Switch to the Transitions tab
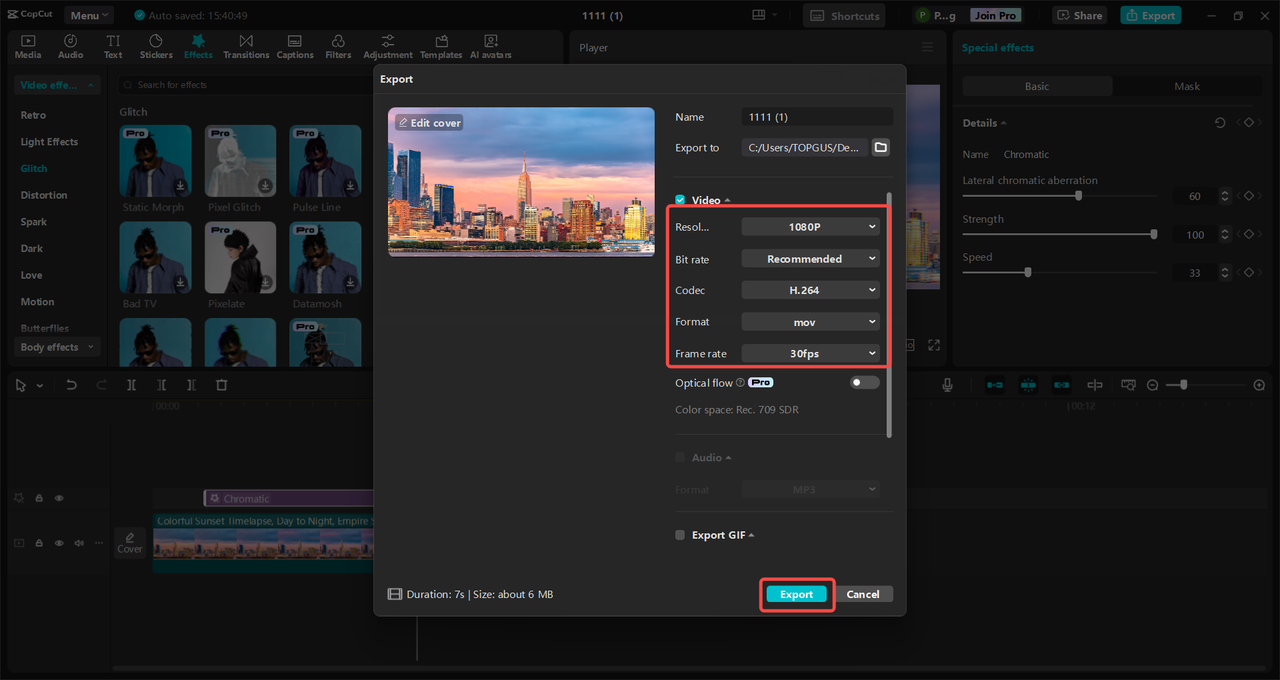The height and width of the screenshot is (680, 1280). coord(246,46)
